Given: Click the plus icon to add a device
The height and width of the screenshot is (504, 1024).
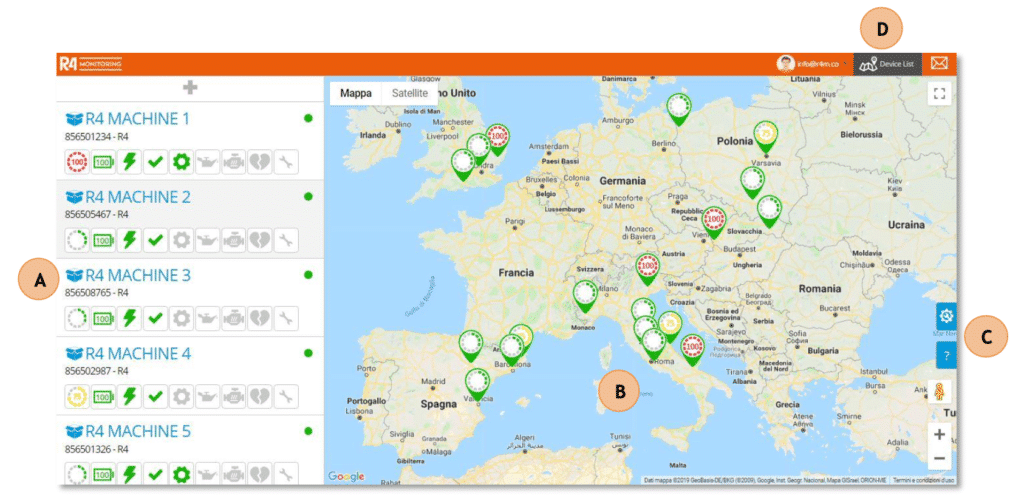Looking at the screenshot, I should 190,89.
